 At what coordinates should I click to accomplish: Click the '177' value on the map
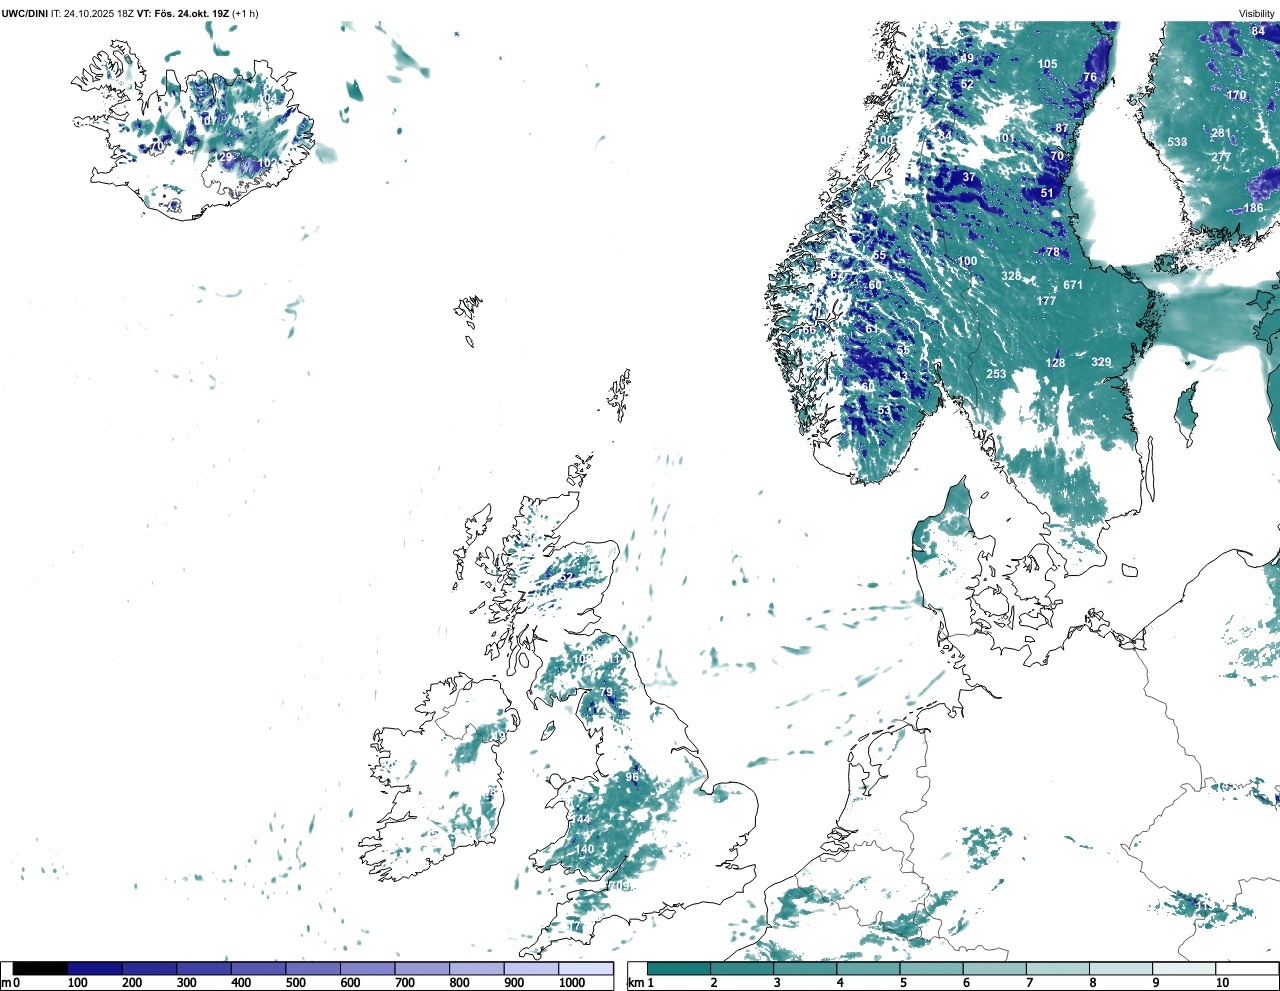click(1046, 301)
